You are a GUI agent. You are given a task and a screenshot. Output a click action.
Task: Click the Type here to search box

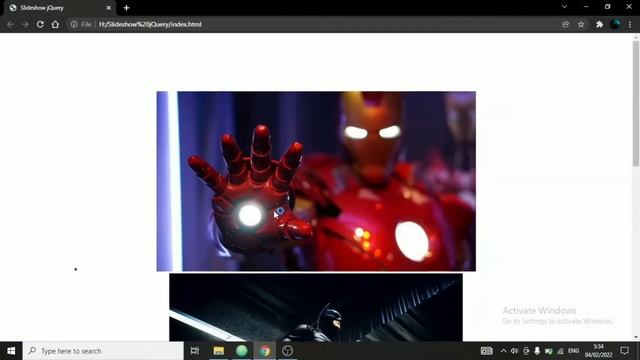(103, 351)
